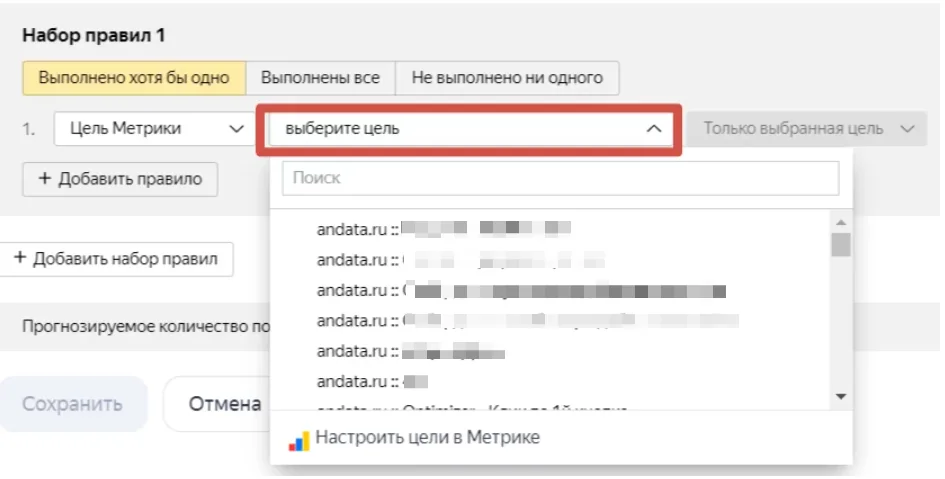Open the 'Настроить цели в Метрике' link
The image size is (945, 479).
click(x=427, y=437)
